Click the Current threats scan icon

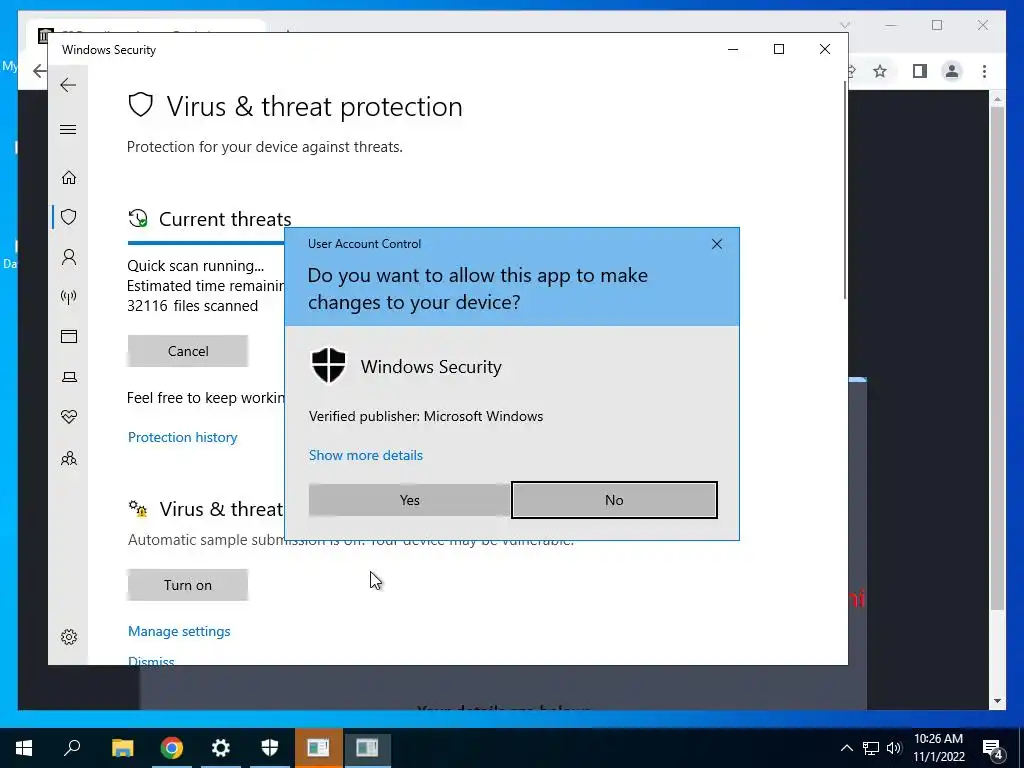pos(138,218)
